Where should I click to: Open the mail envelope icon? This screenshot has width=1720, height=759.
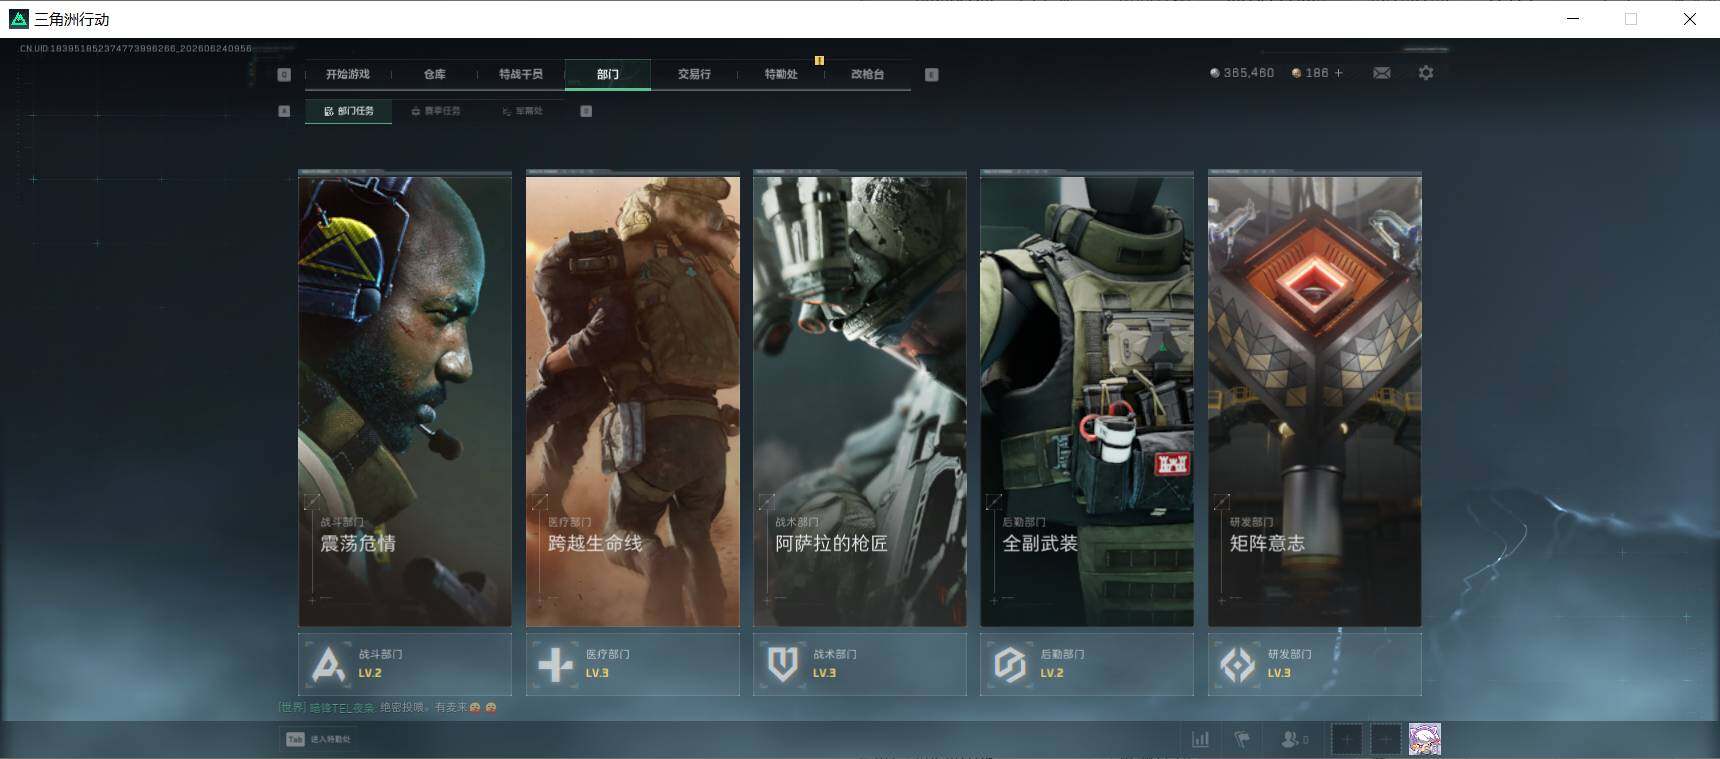point(1381,73)
